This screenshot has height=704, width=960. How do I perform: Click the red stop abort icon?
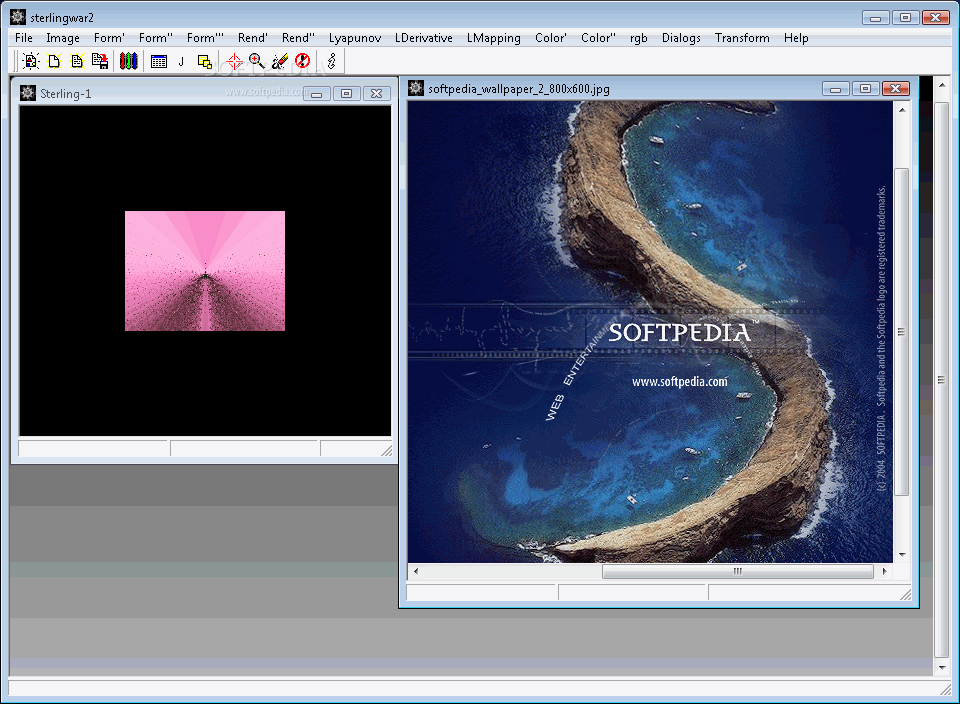(302, 61)
